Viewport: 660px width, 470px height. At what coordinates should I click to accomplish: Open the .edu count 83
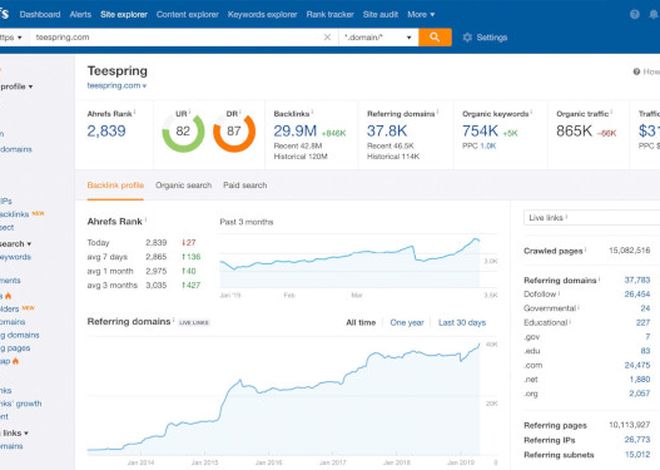pos(646,351)
